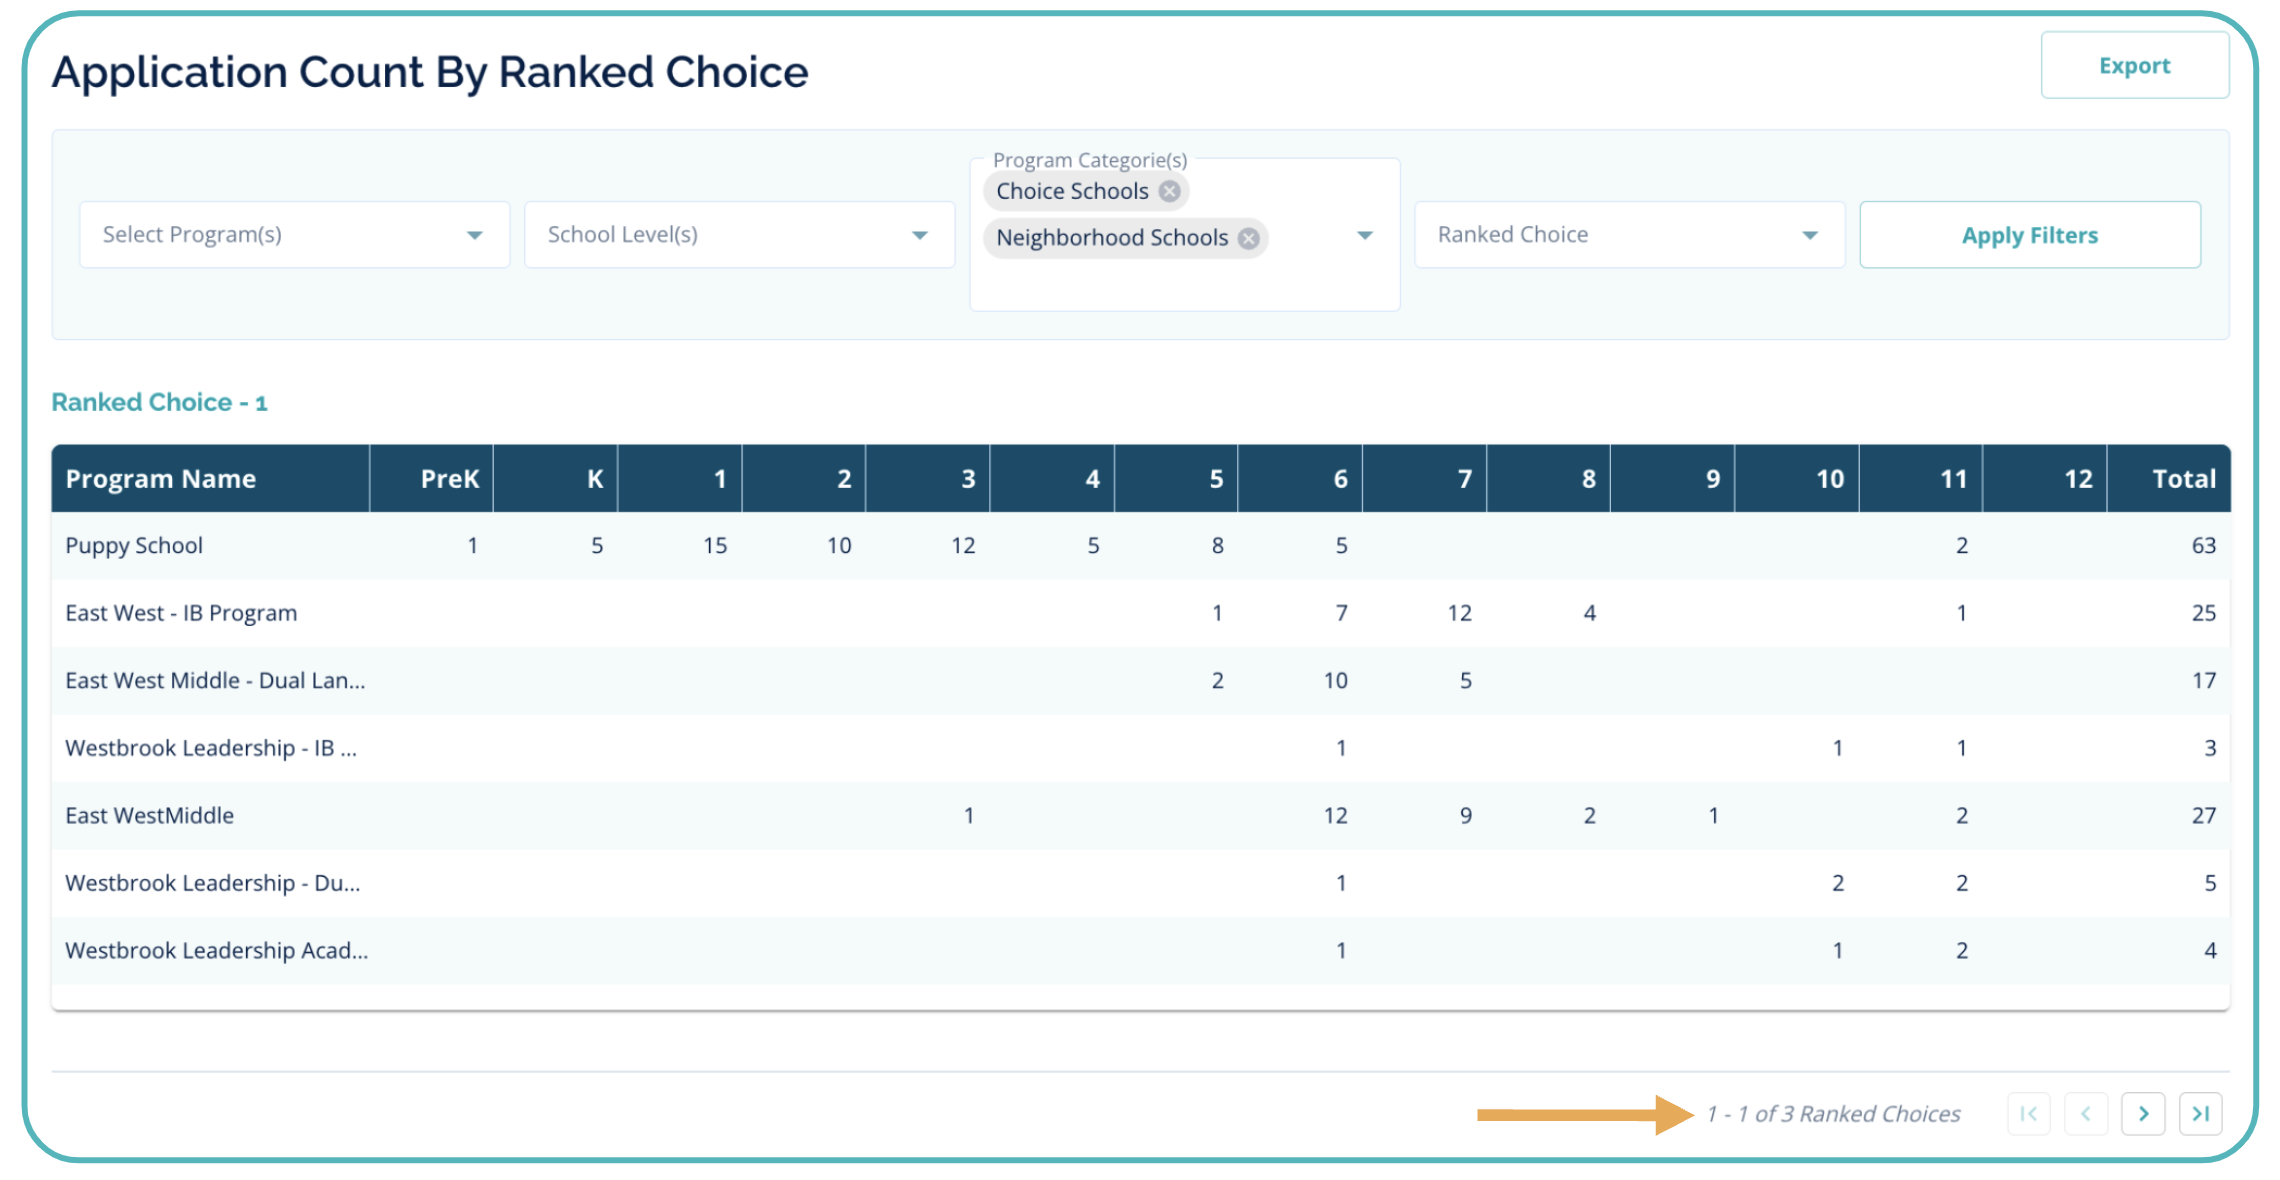This screenshot has height=1180, width=2280.
Task: Open the Select Program(s) dropdown
Action: click(x=294, y=235)
